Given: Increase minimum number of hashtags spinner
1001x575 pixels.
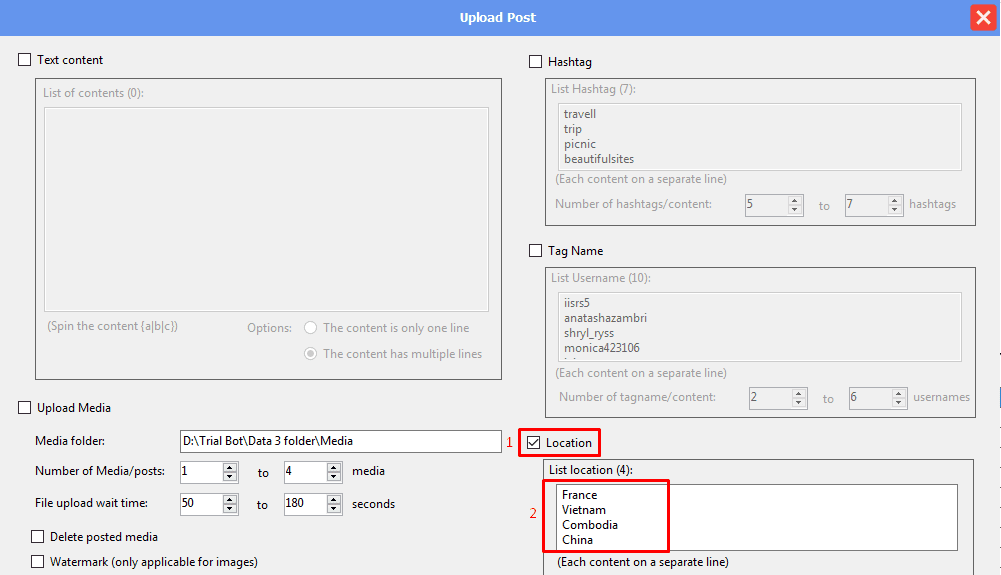Looking at the screenshot, I should pos(795,200).
